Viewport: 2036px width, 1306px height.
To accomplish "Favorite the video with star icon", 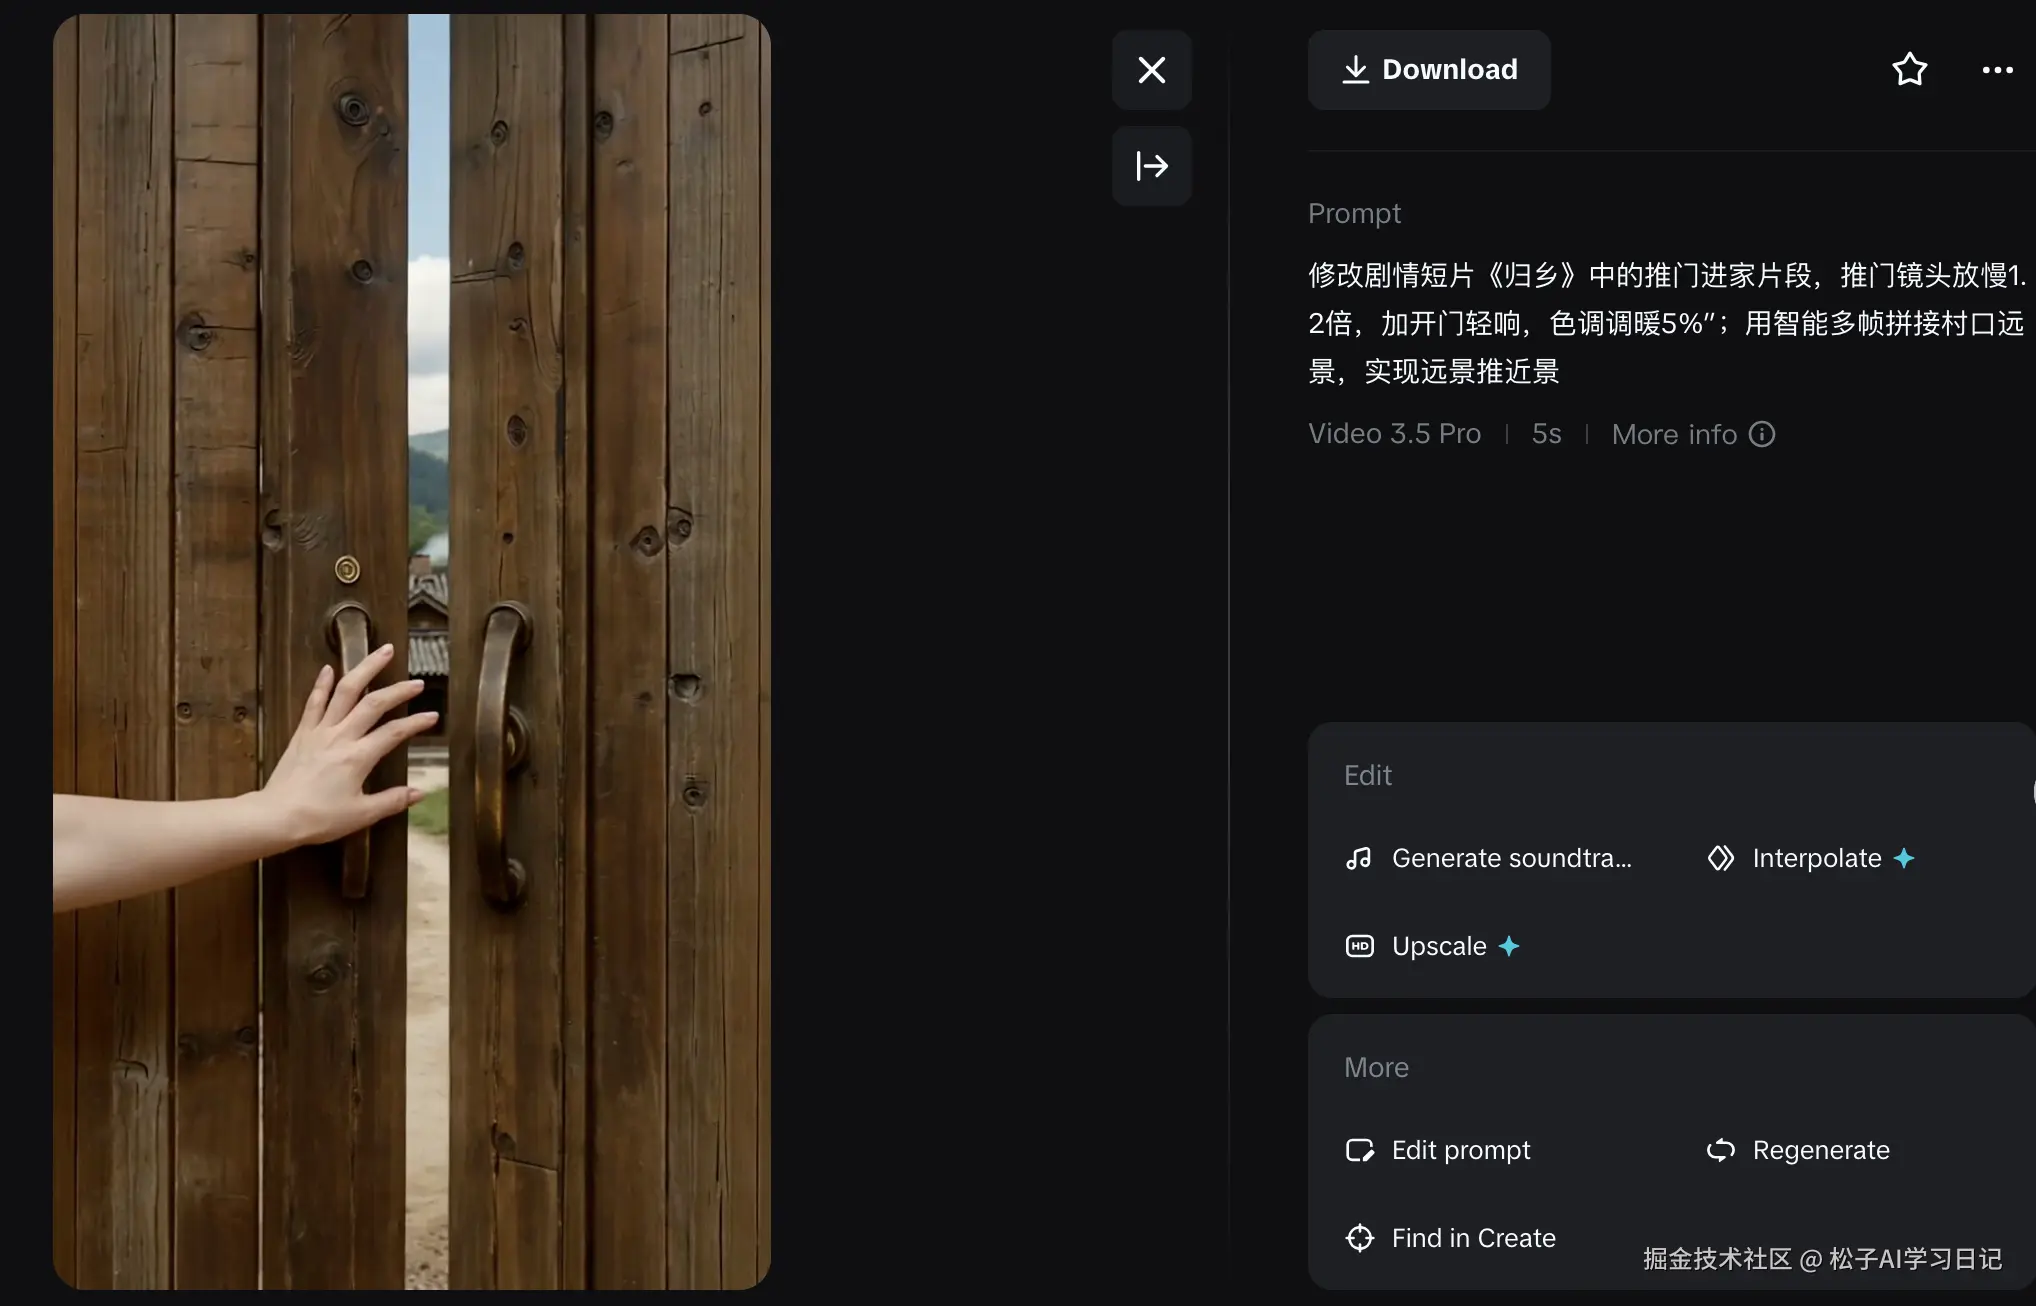I will click(x=1909, y=70).
